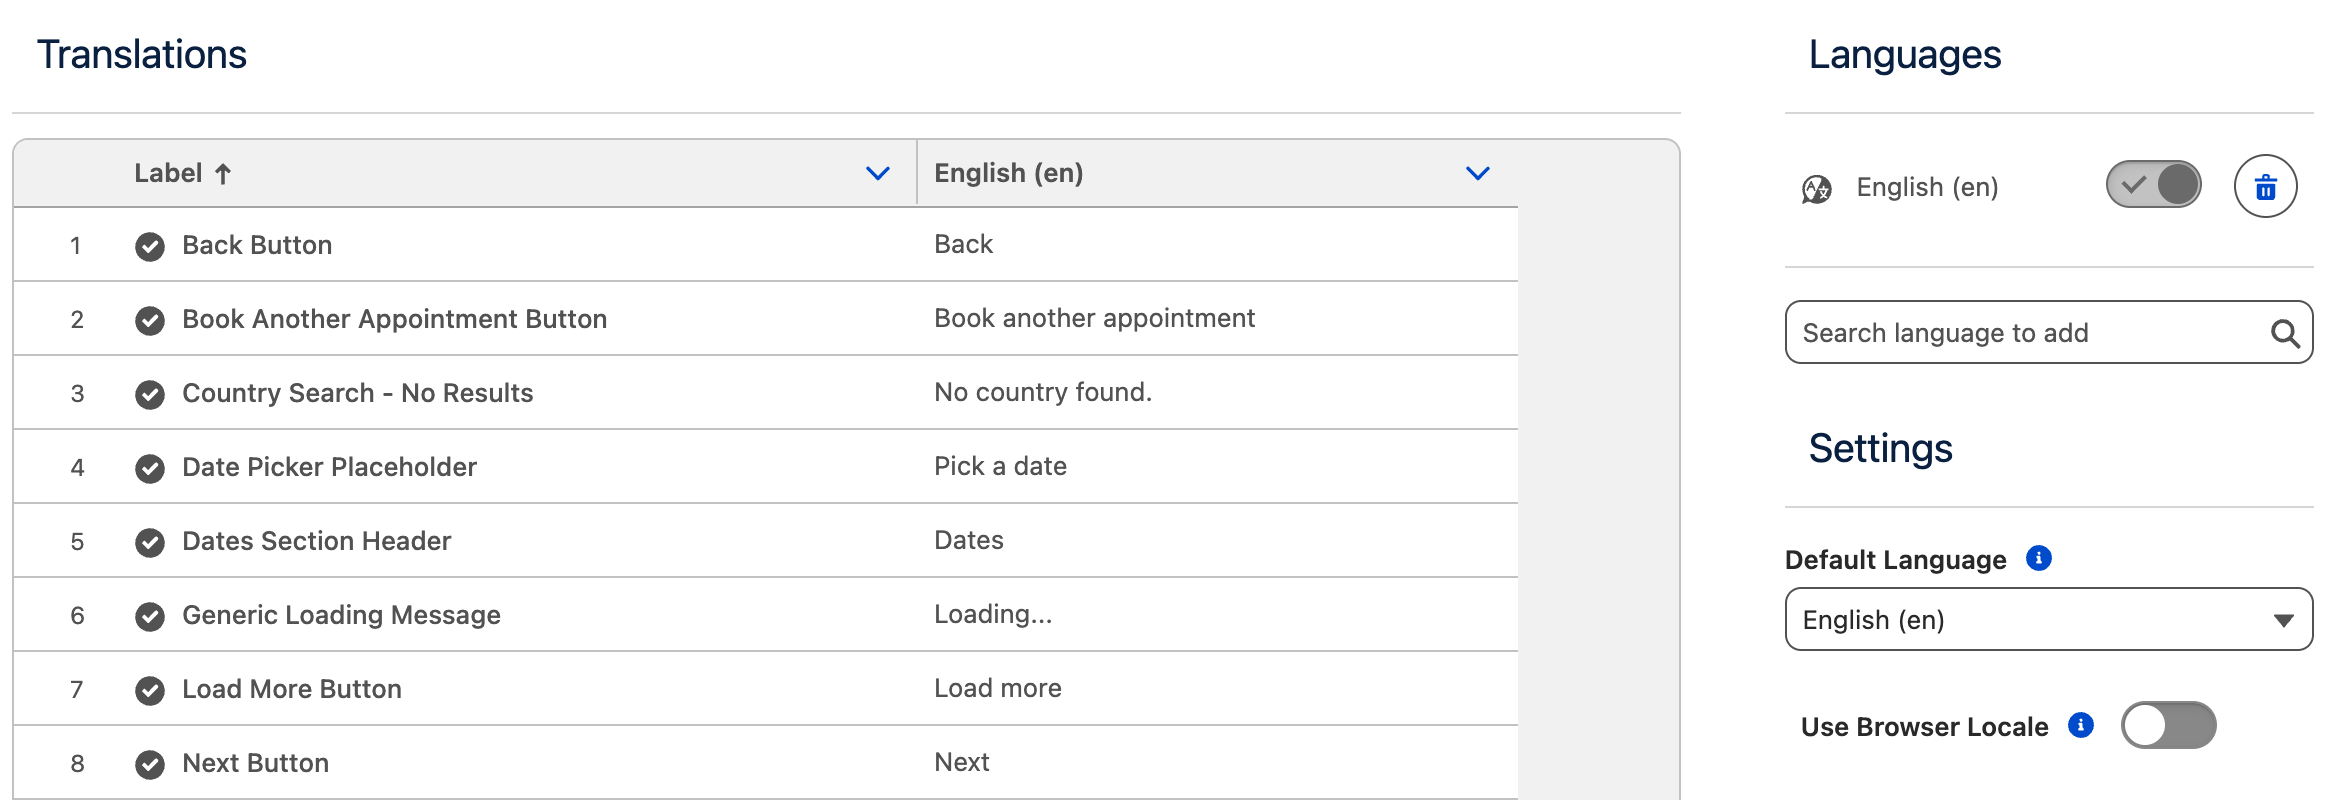This screenshot has width=2332, height=800.
Task: Click the checkmark icon beside Dates Section Header
Action: point(150,542)
